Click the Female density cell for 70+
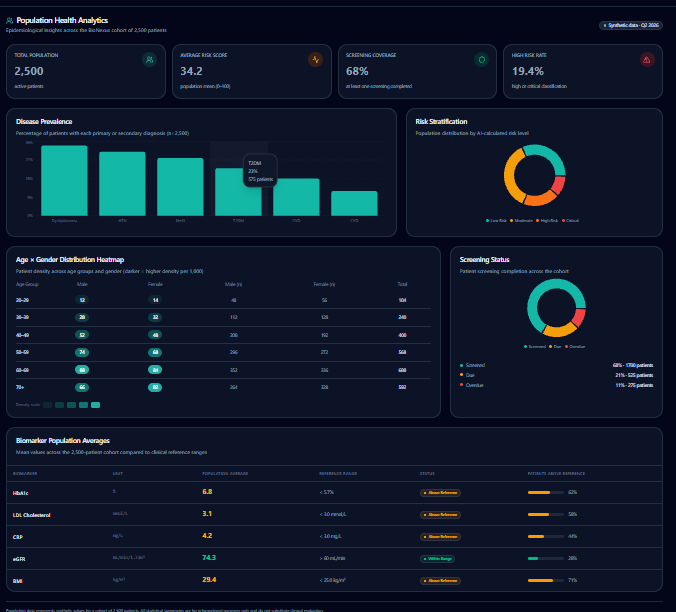This screenshot has width=676, height=612. pos(155,387)
